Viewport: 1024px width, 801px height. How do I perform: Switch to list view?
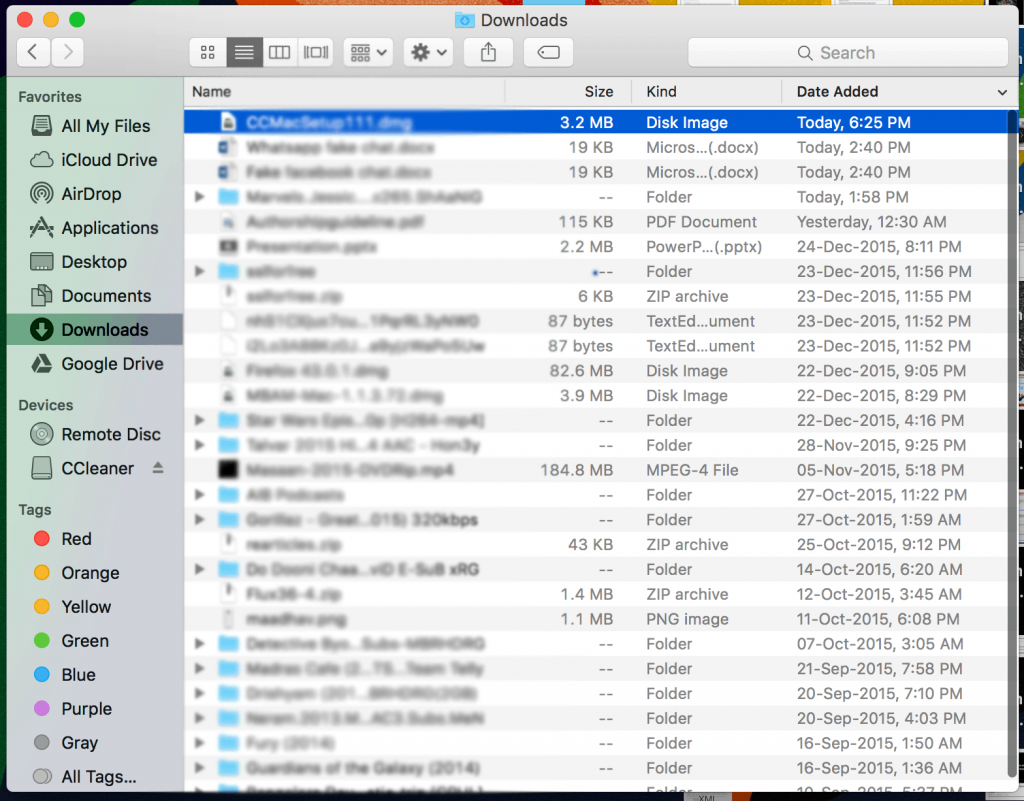[244, 52]
